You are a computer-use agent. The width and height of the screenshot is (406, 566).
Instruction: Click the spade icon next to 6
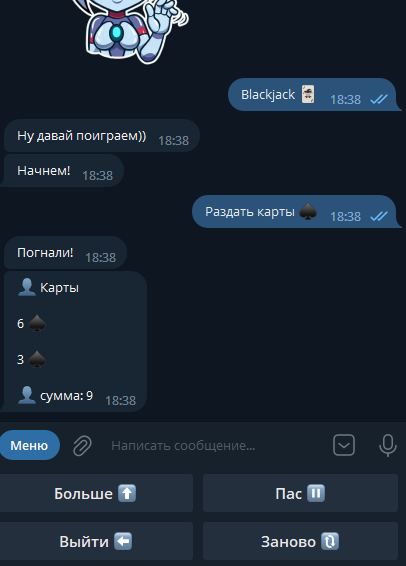[x=37, y=324]
